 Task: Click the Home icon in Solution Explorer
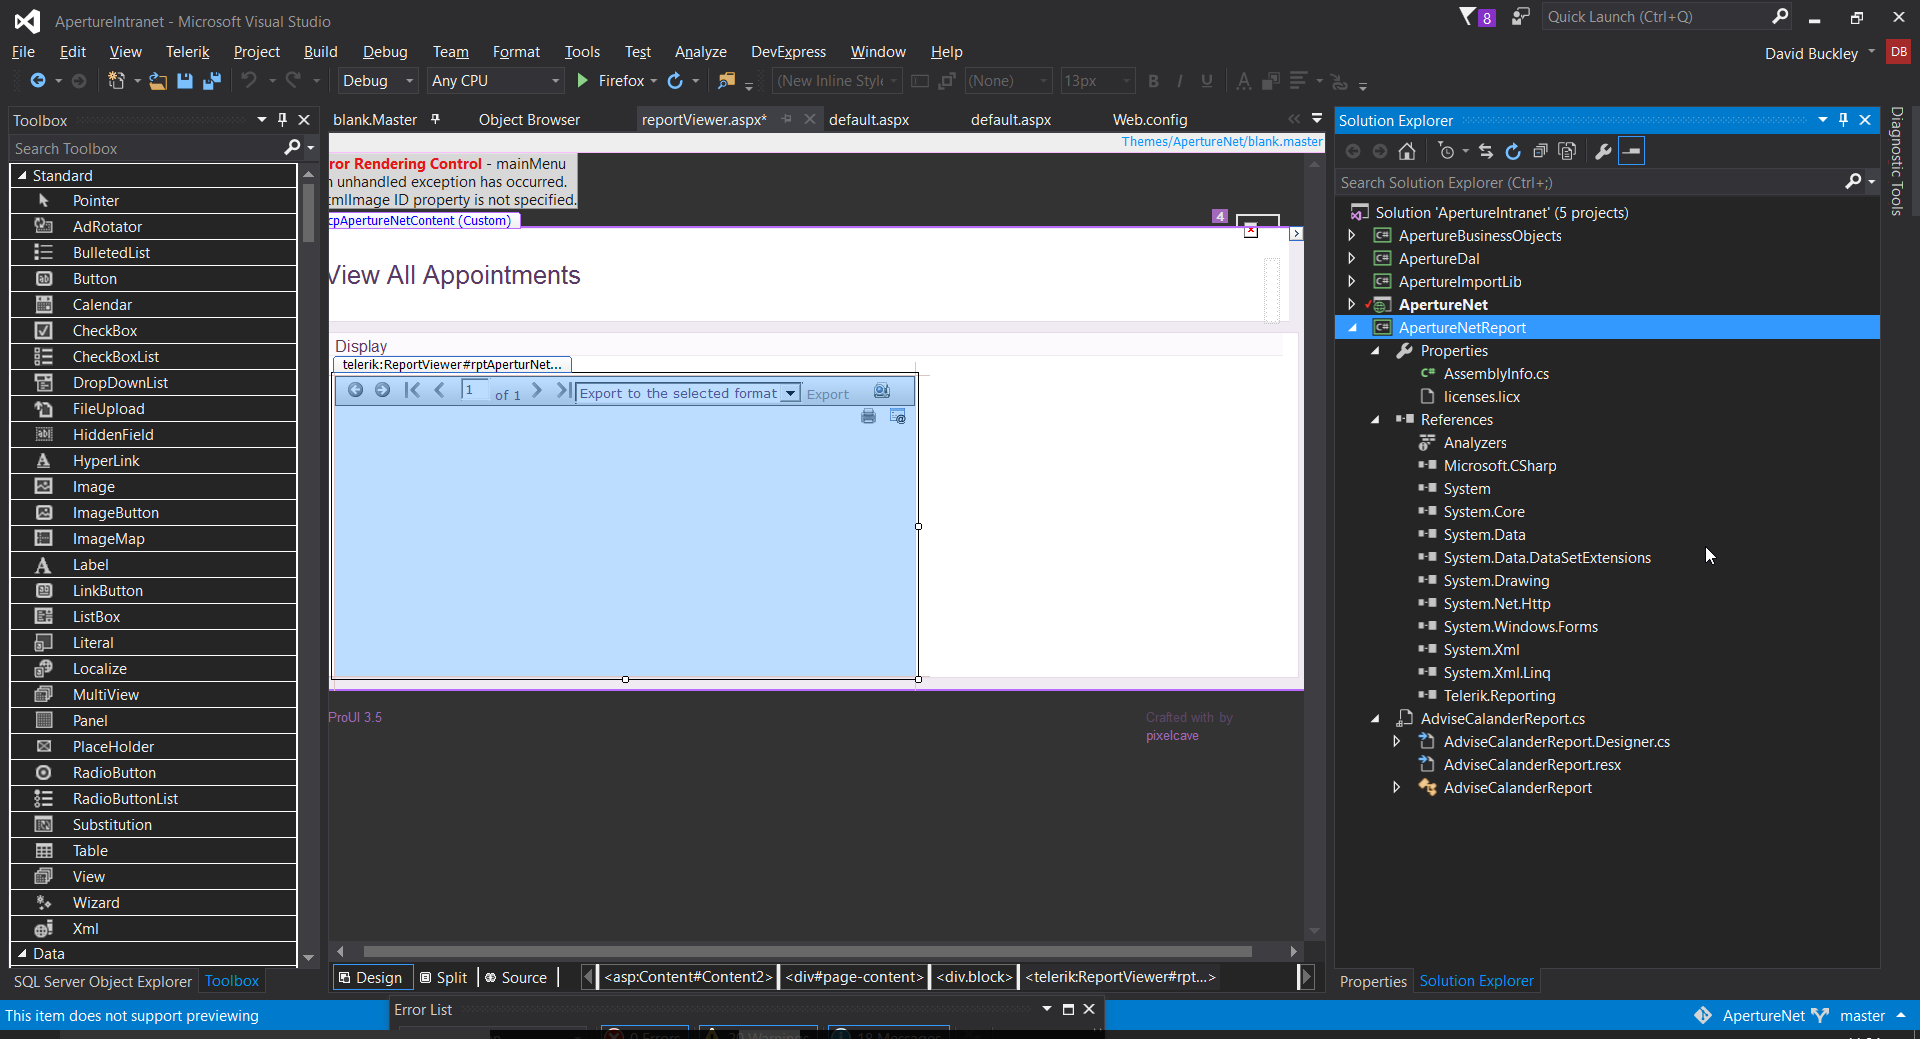(x=1407, y=151)
